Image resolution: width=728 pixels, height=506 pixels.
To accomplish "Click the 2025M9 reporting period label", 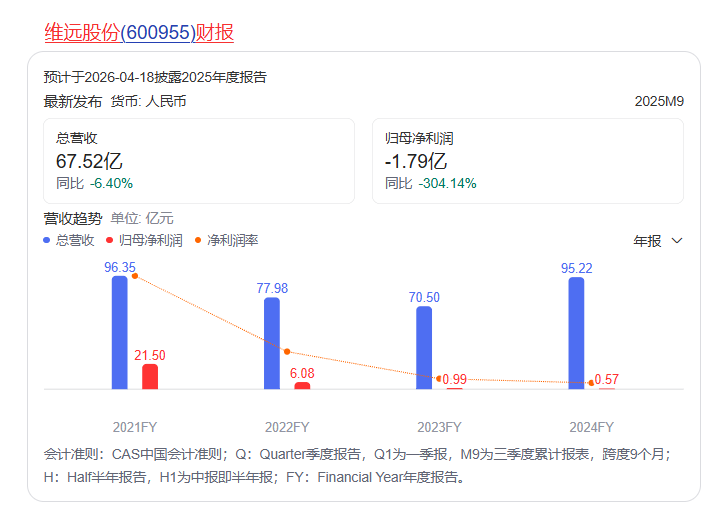I will click(x=659, y=101).
